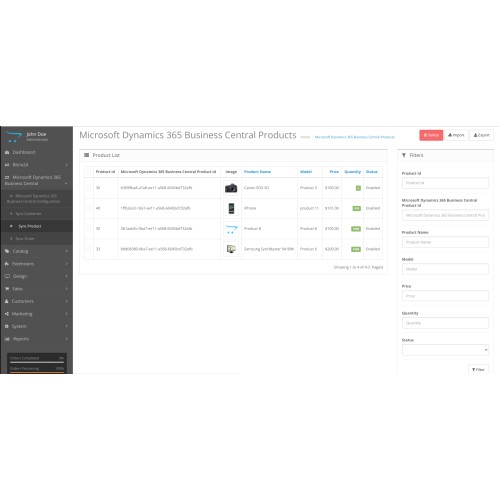
Task: Open the iPhone product thumbnail
Action: pyautogui.click(x=231, y=208)
